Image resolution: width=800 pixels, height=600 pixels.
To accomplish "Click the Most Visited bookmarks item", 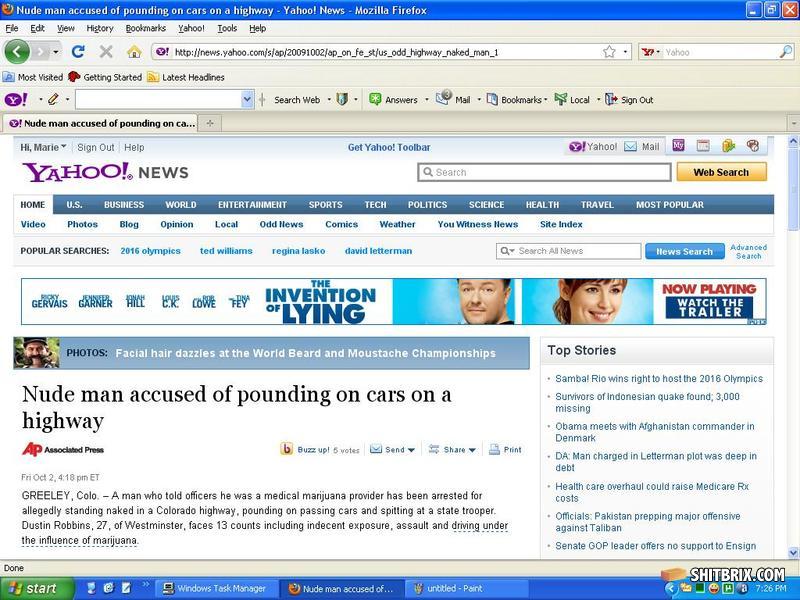I will click(33, 77).
